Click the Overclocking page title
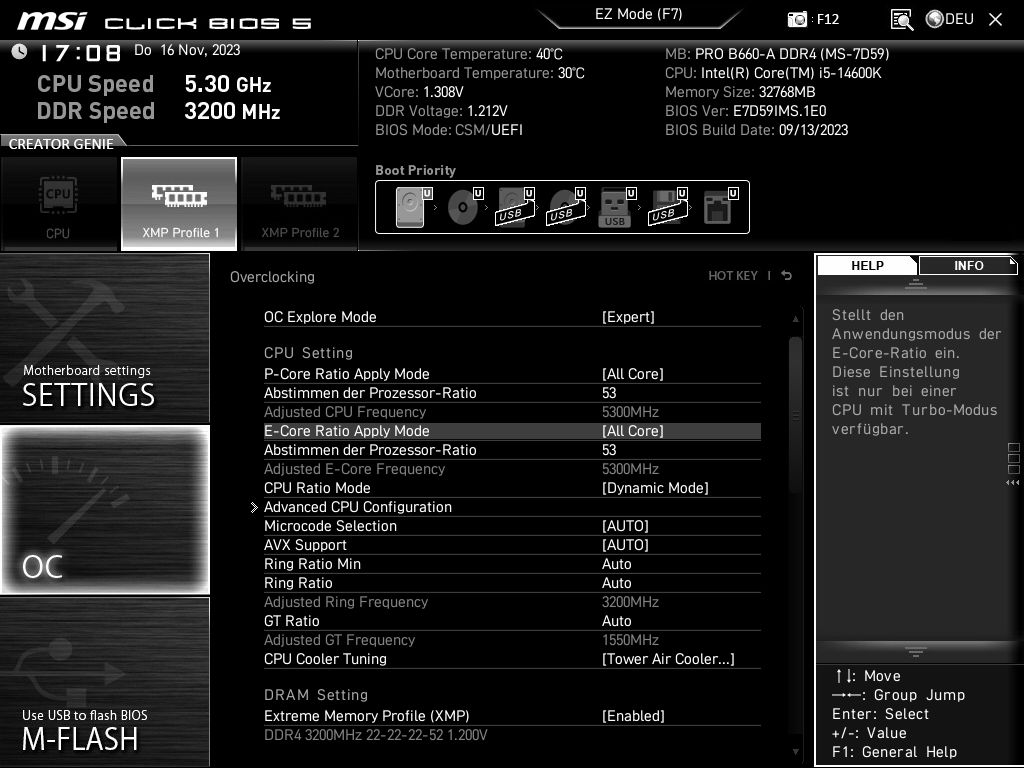This screenshot has height=768, width=1024. point(272,277)
